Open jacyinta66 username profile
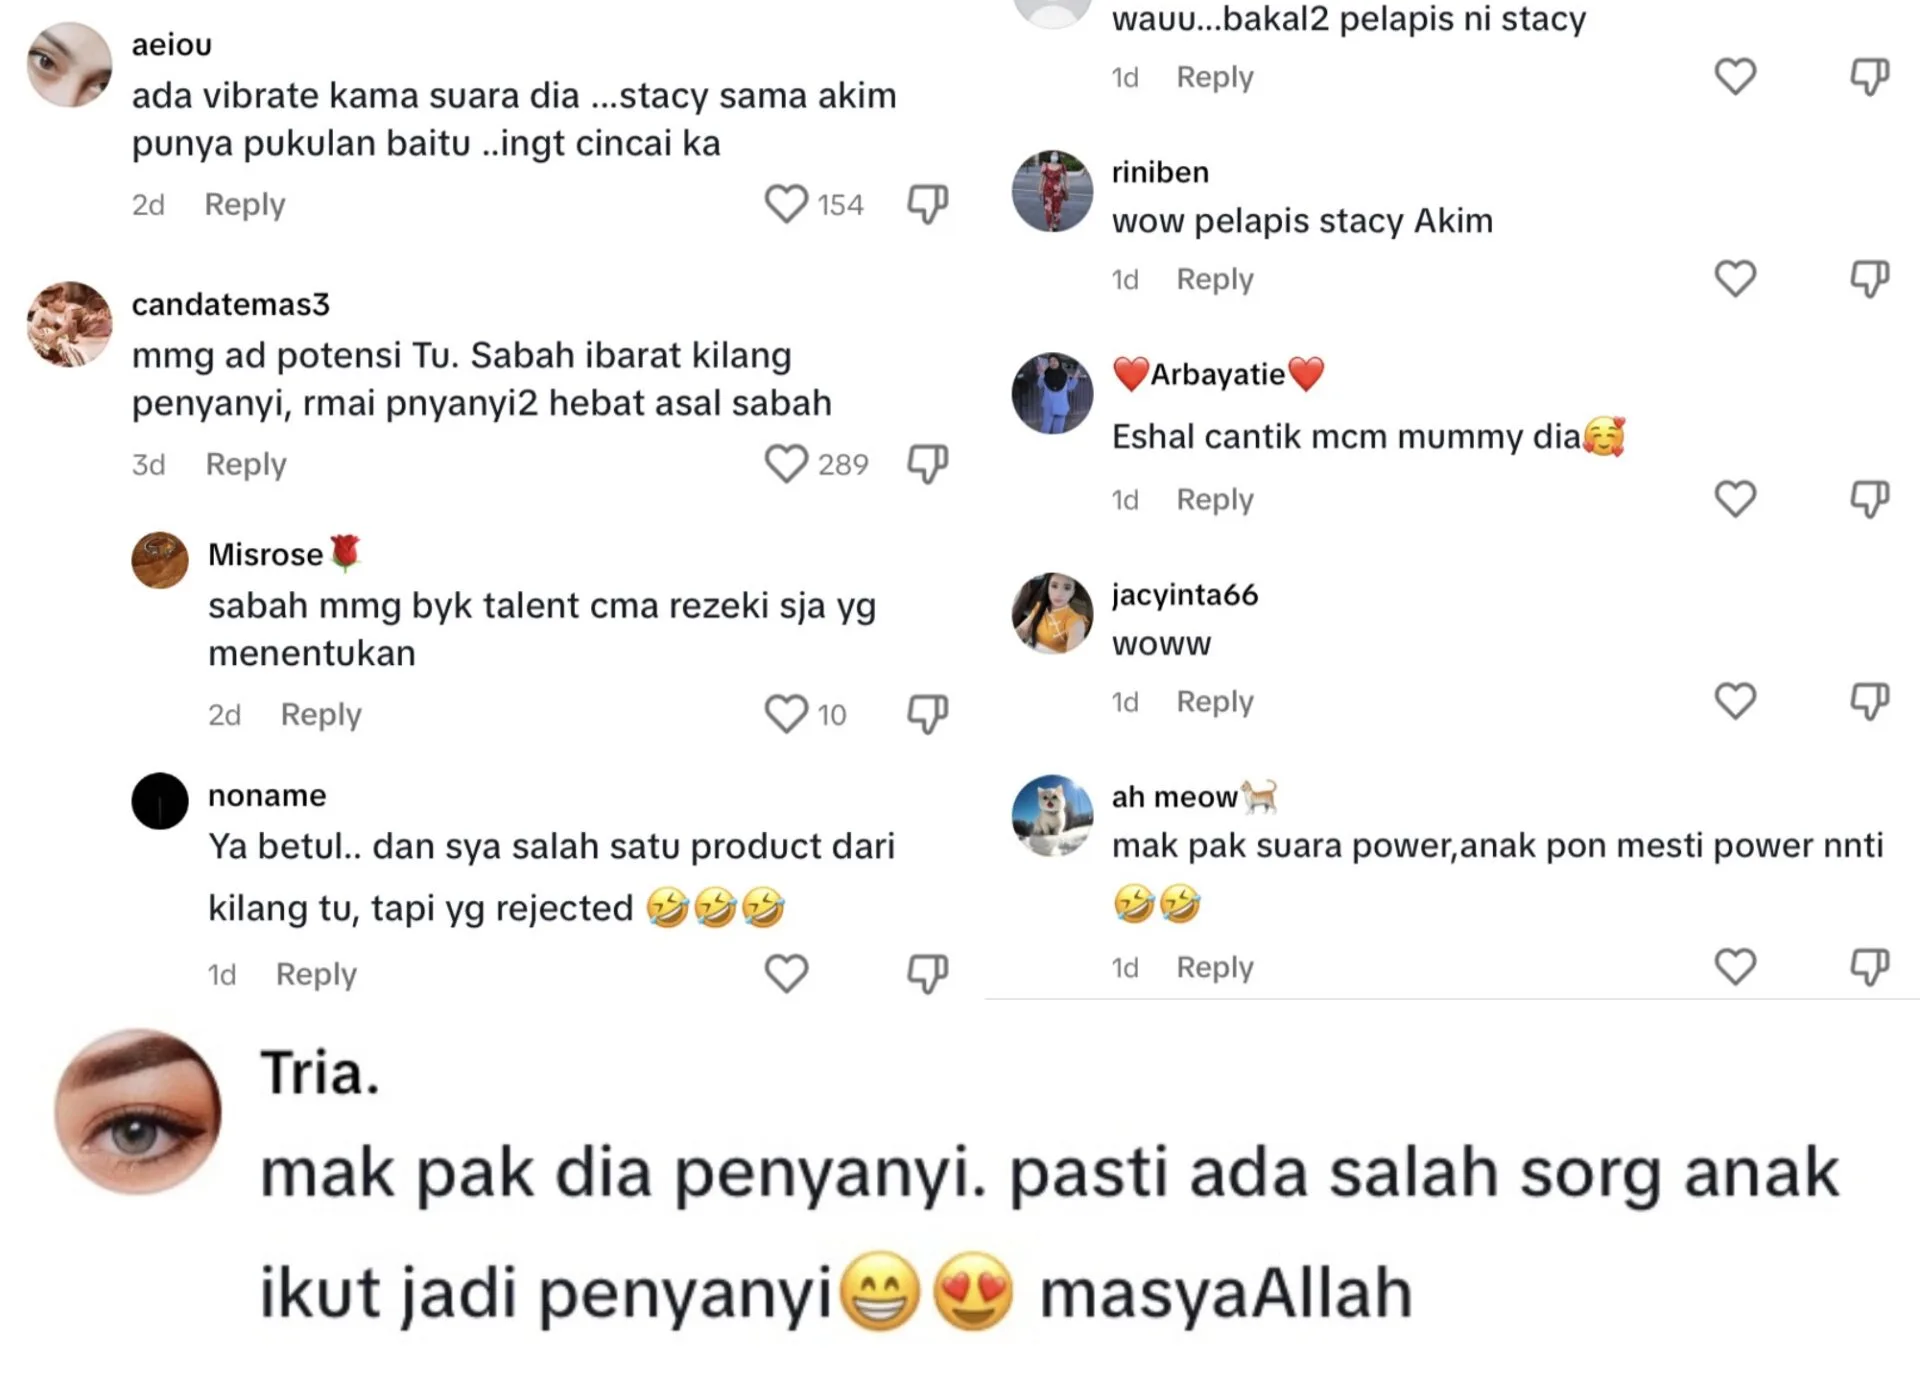Screen dimensions: 1920x1380 pos(1185,595)
